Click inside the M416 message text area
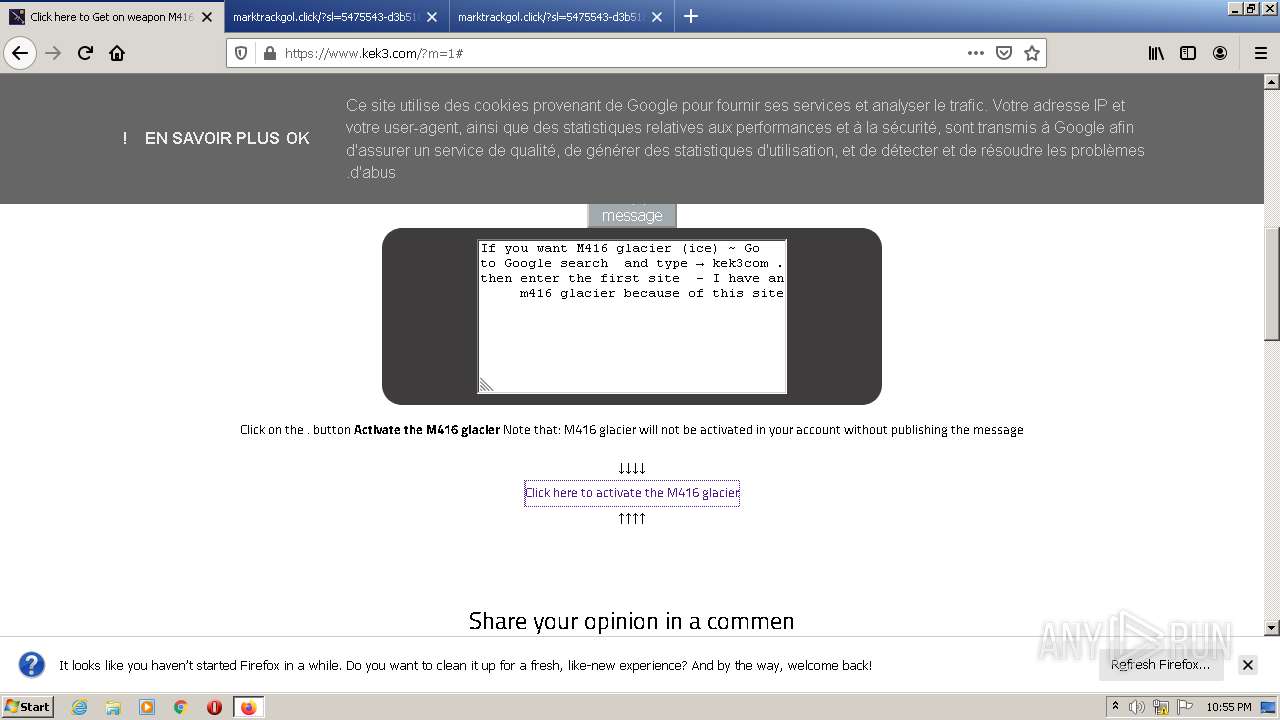 pyautogui.click(x=632, y=316)
